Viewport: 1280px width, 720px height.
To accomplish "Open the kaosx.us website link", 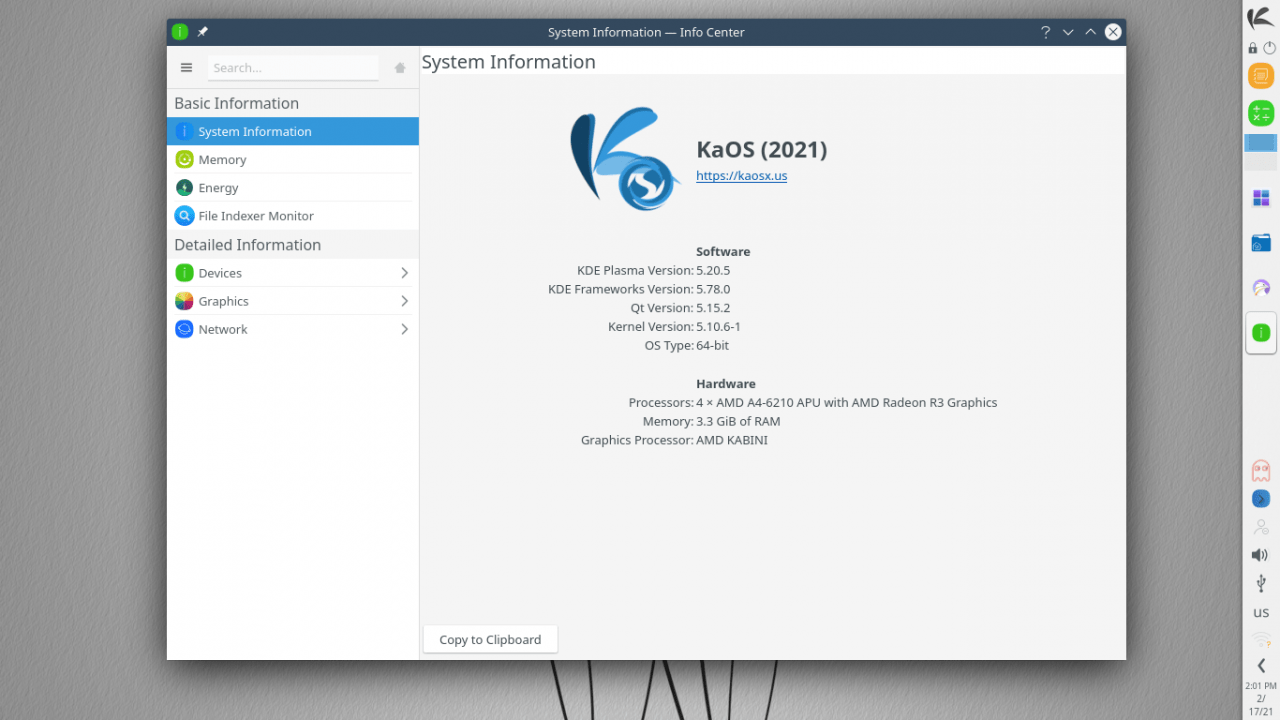I will pyautogui.click(x=741, y=176).
